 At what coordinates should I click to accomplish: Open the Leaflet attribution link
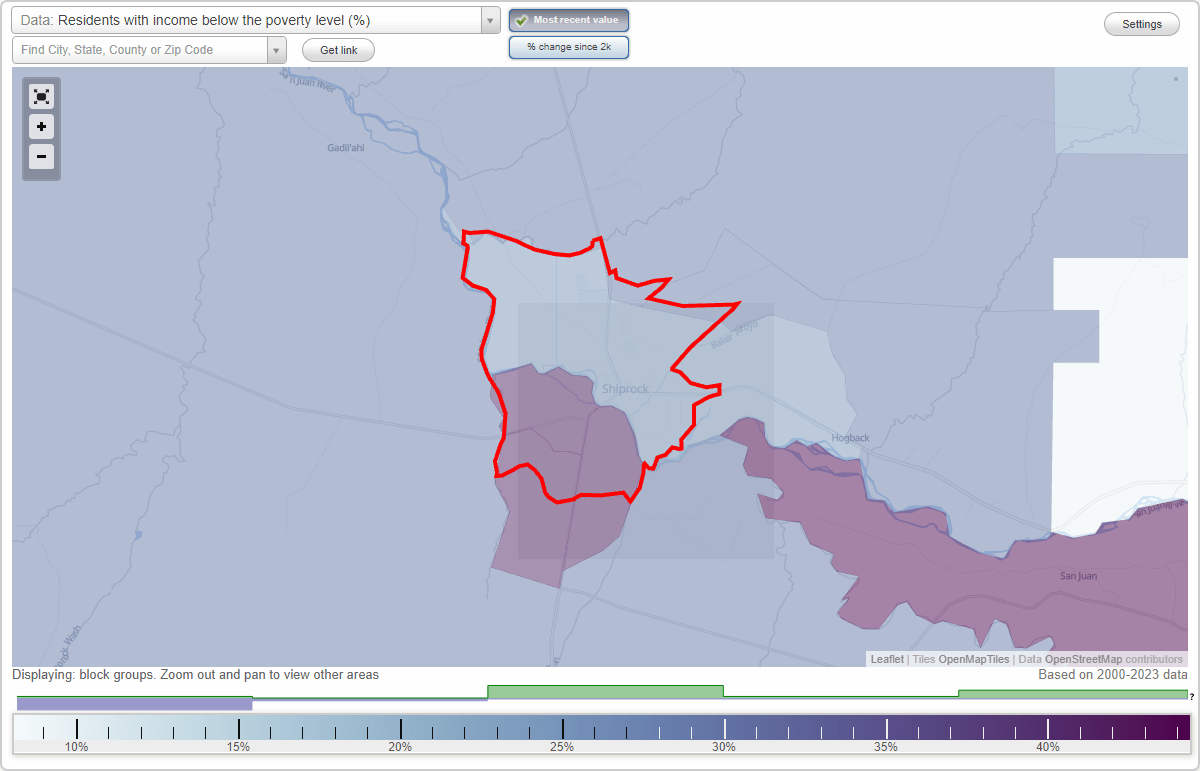pos(884,659)
